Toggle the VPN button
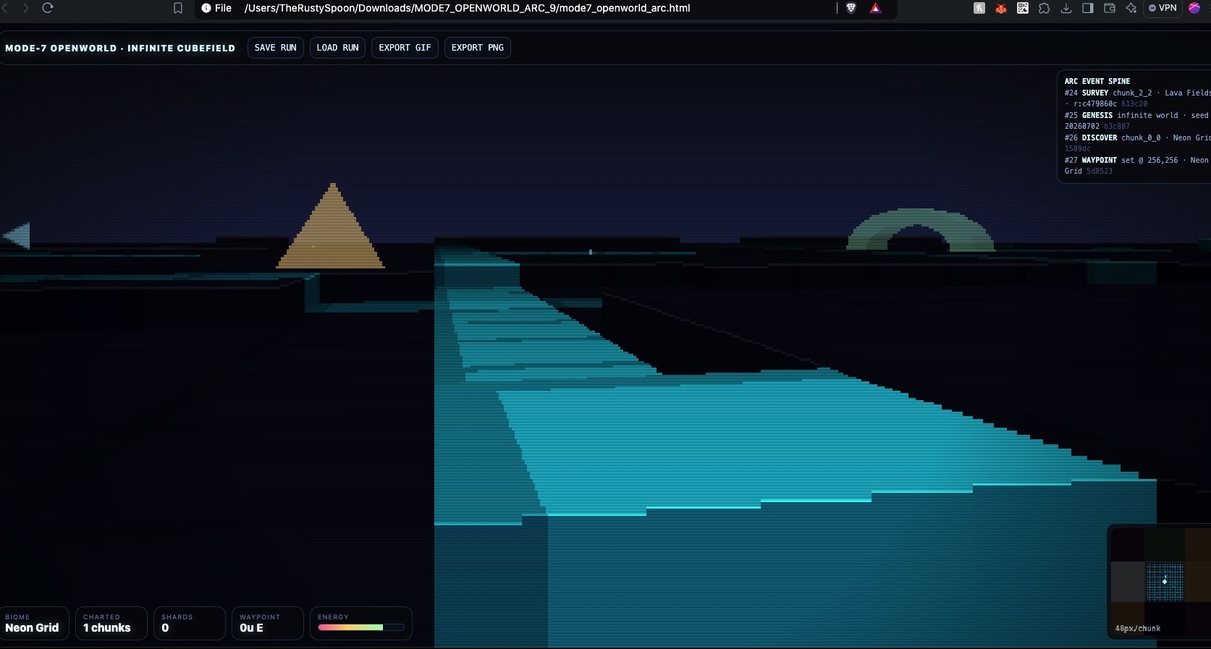 [1162, 8]
